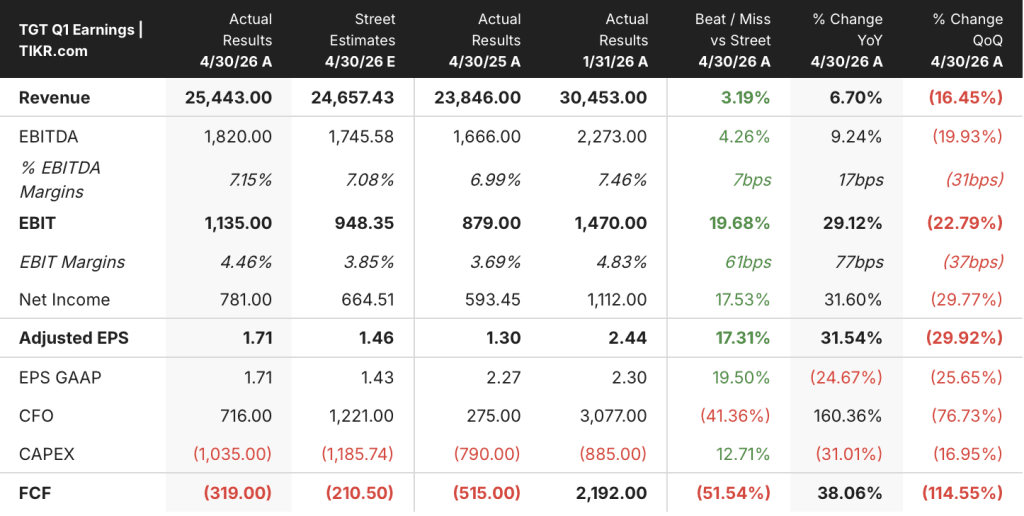
Task: Select FCF QoQ change (114.55%)
Action: (x=962, y=493)
